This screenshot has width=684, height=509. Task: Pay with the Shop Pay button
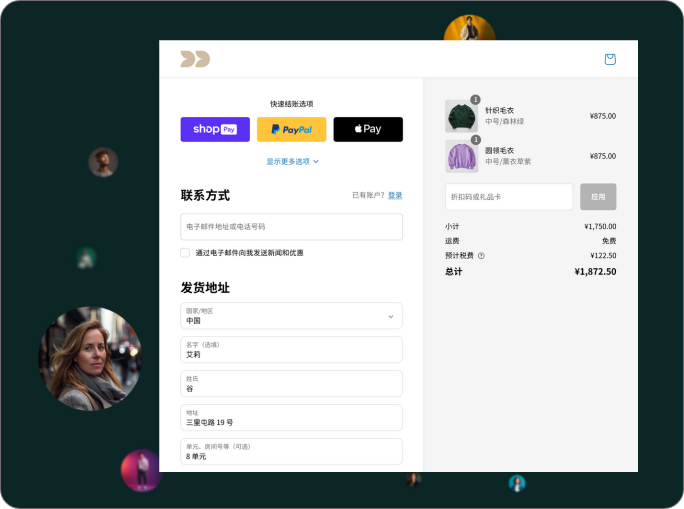coord(215,129)
